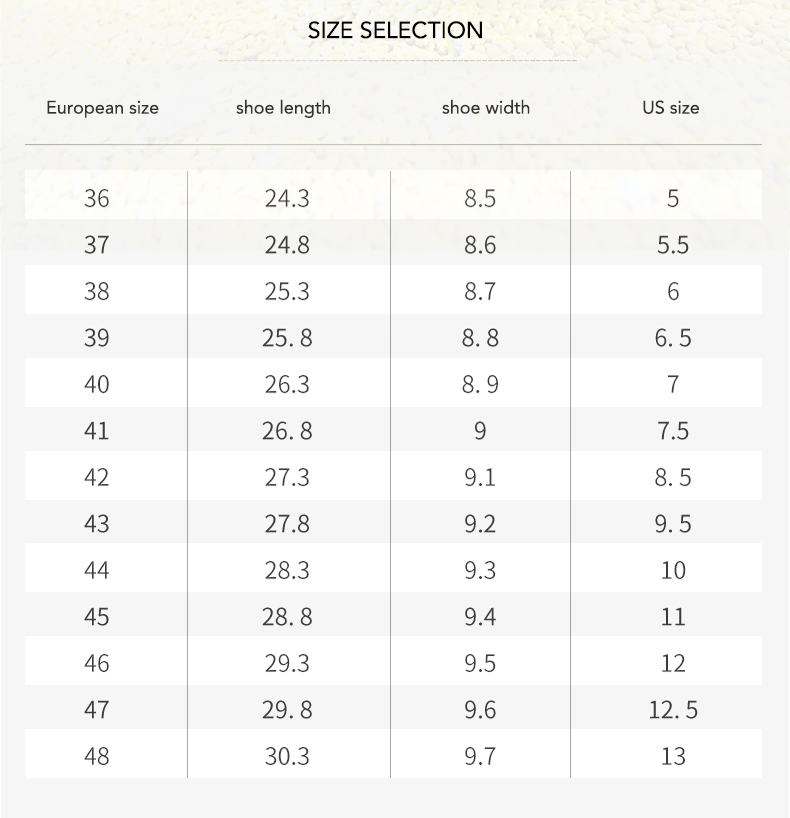Click shoe length value 24.8
The height and width of the screenshot is (818, 790).
coord(287,245)
